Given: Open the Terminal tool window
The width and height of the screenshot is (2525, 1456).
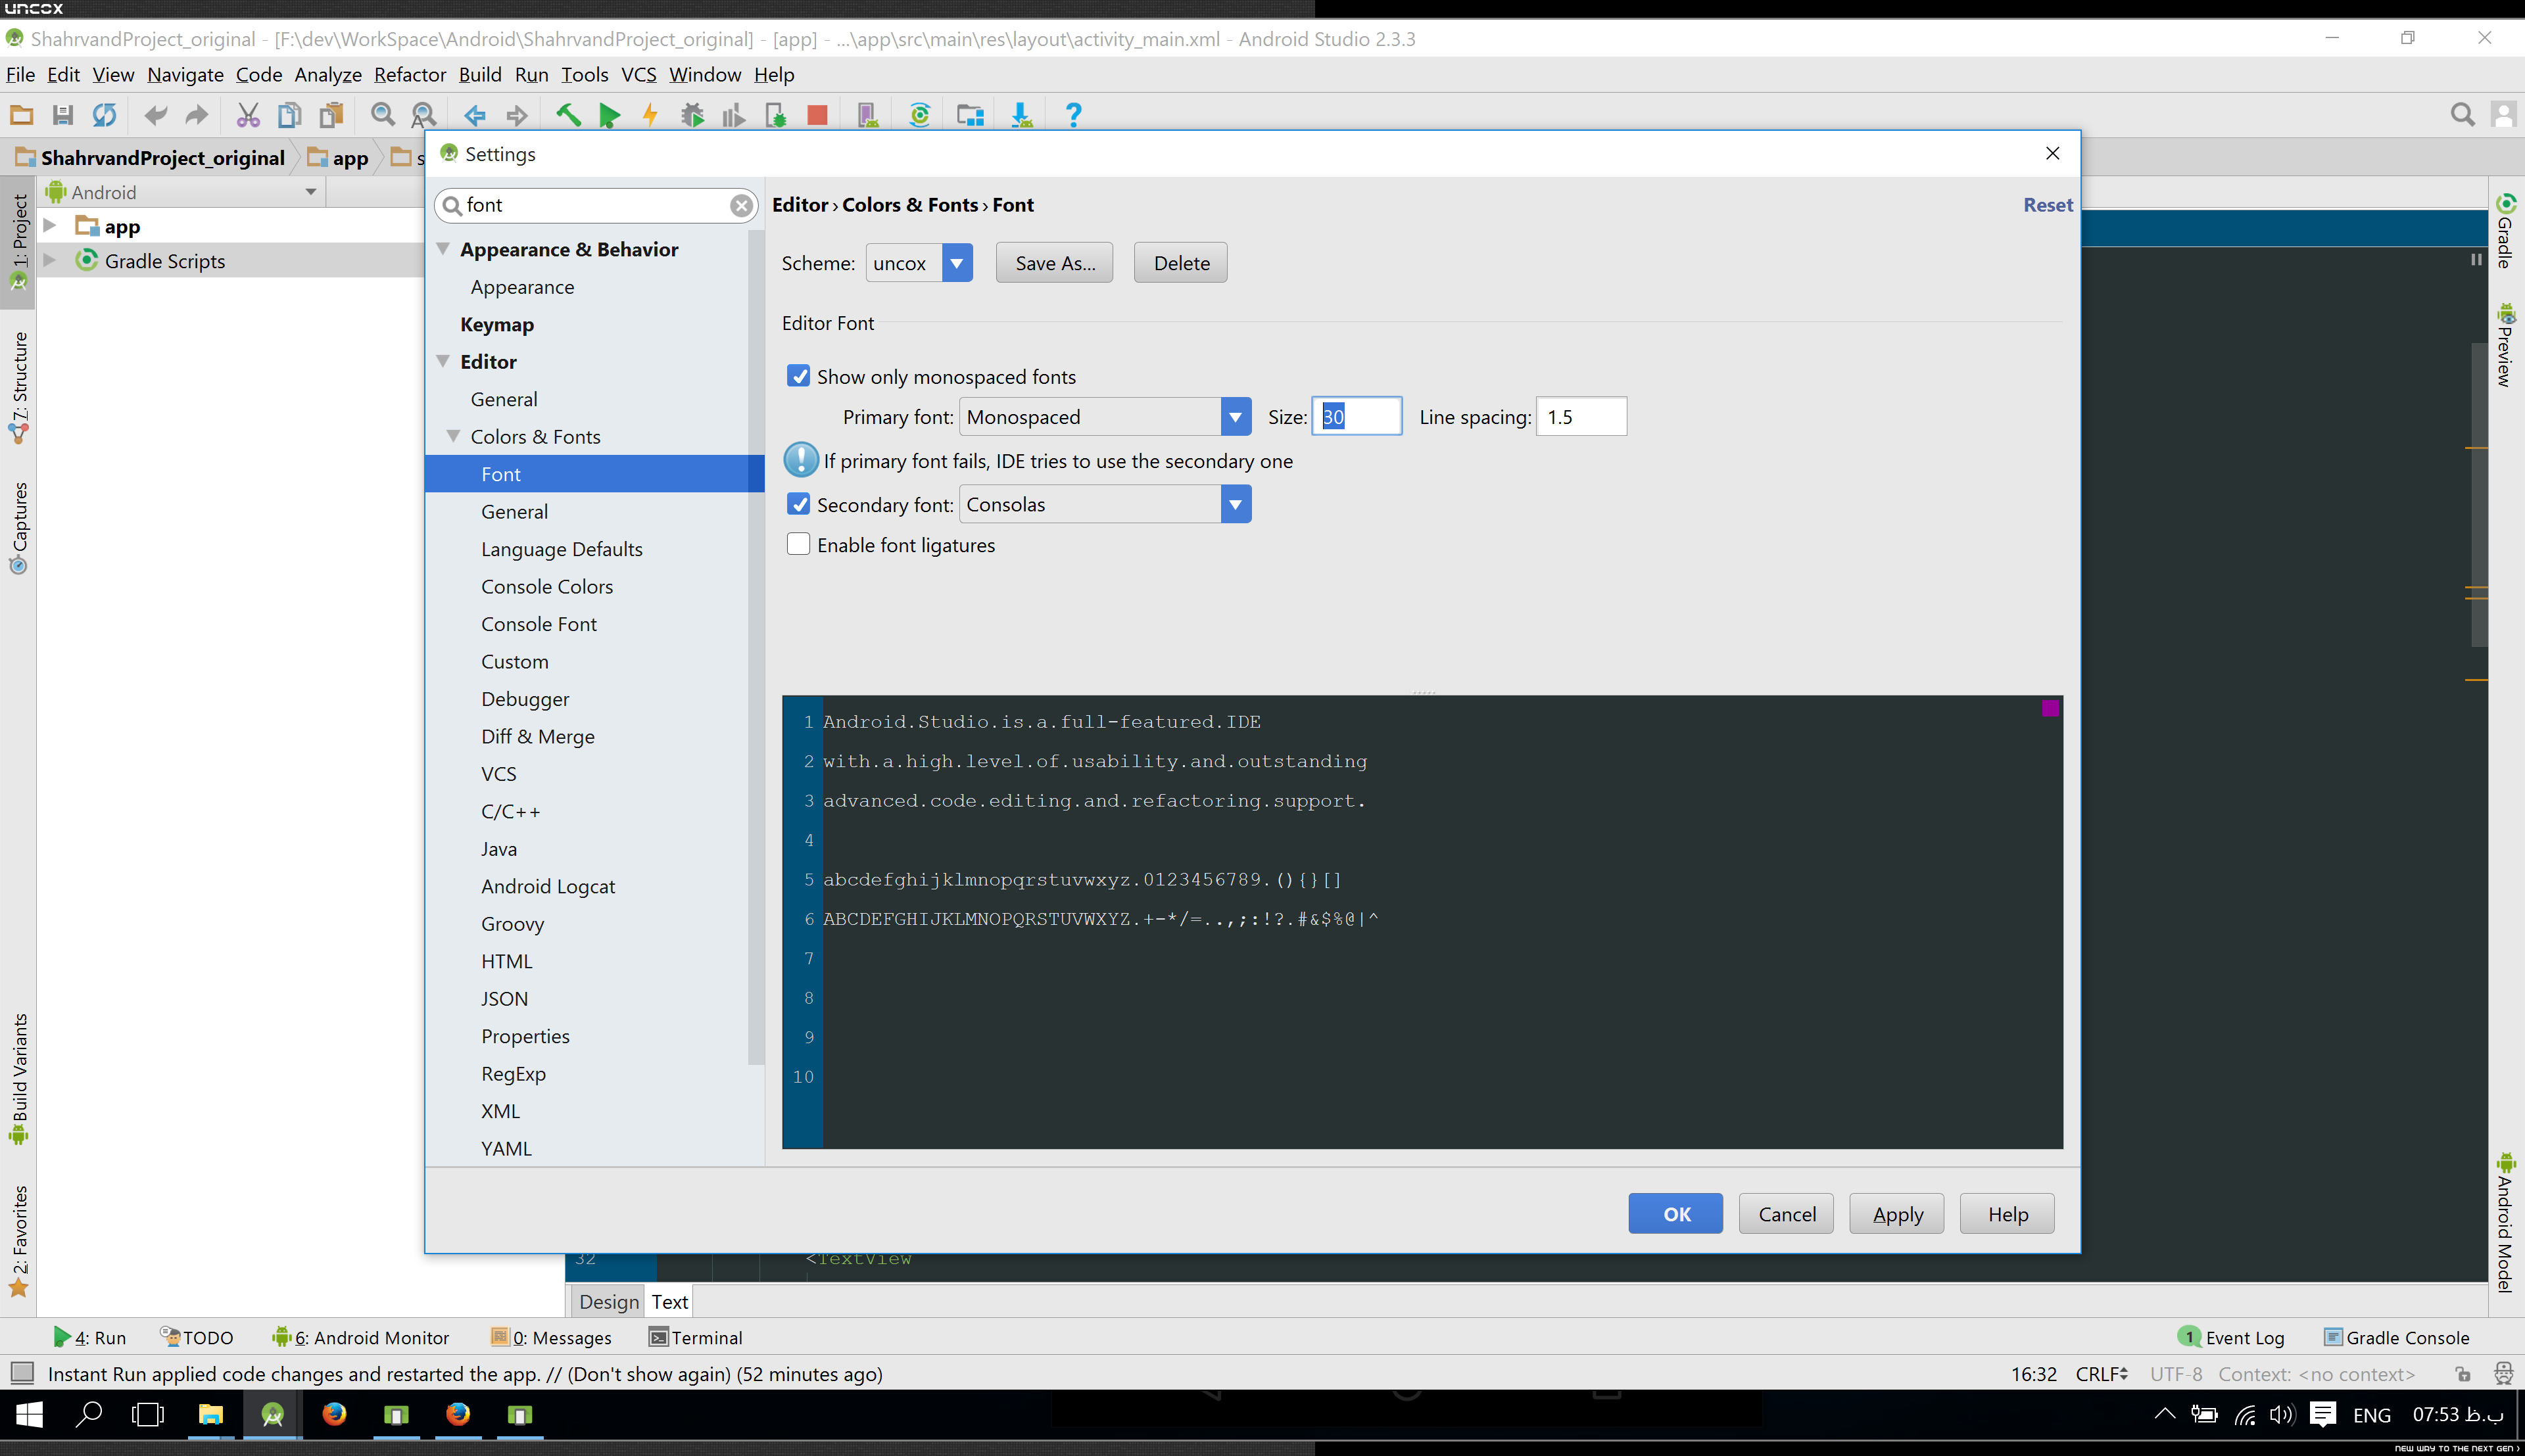Looking at the screenshot, I should (696, 1337).
